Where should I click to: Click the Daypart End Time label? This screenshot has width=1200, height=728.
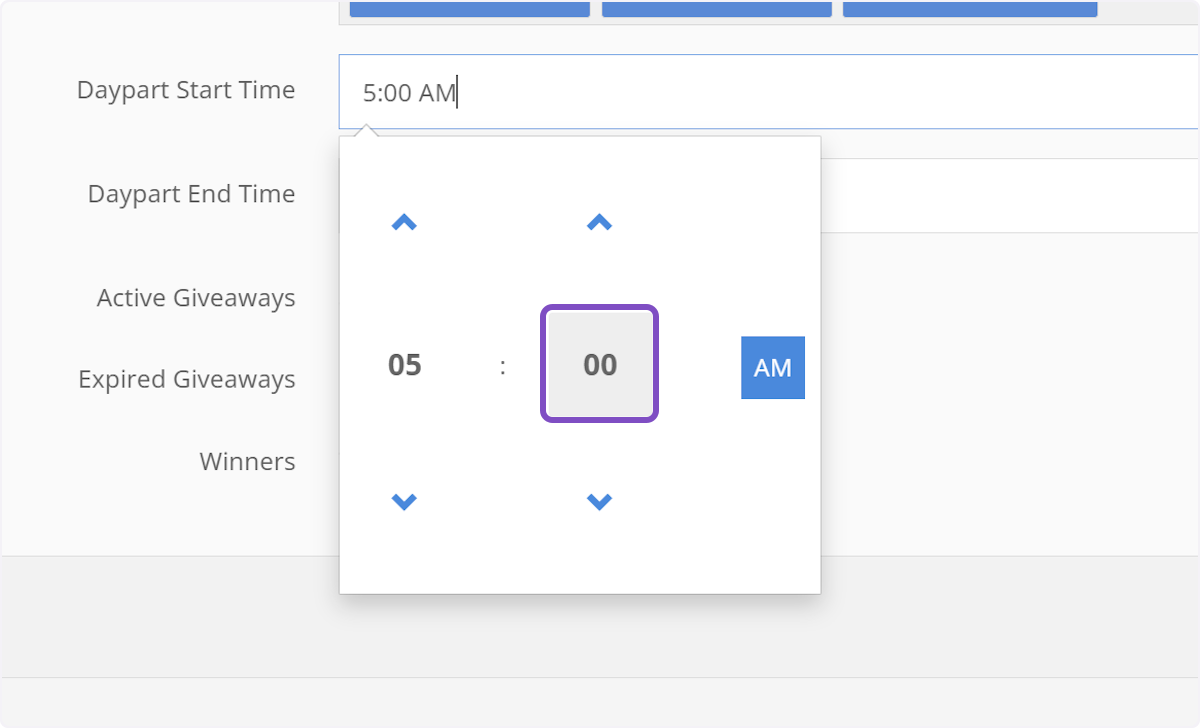191,194
